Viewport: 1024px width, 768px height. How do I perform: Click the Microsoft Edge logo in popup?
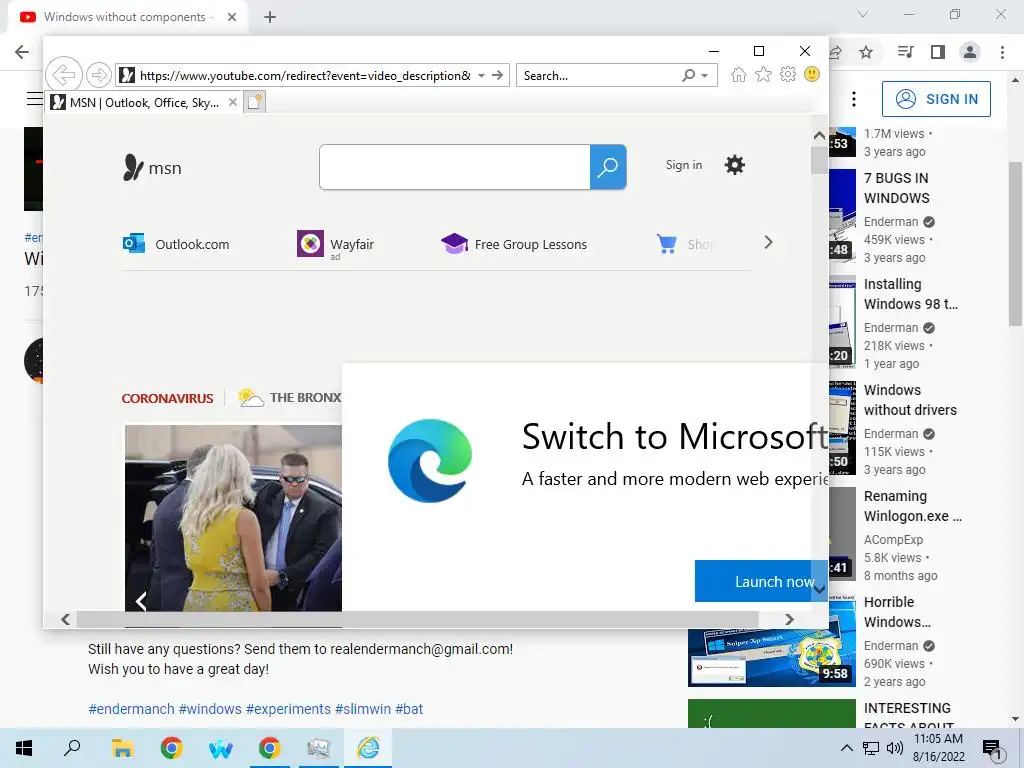coord(430,461)
